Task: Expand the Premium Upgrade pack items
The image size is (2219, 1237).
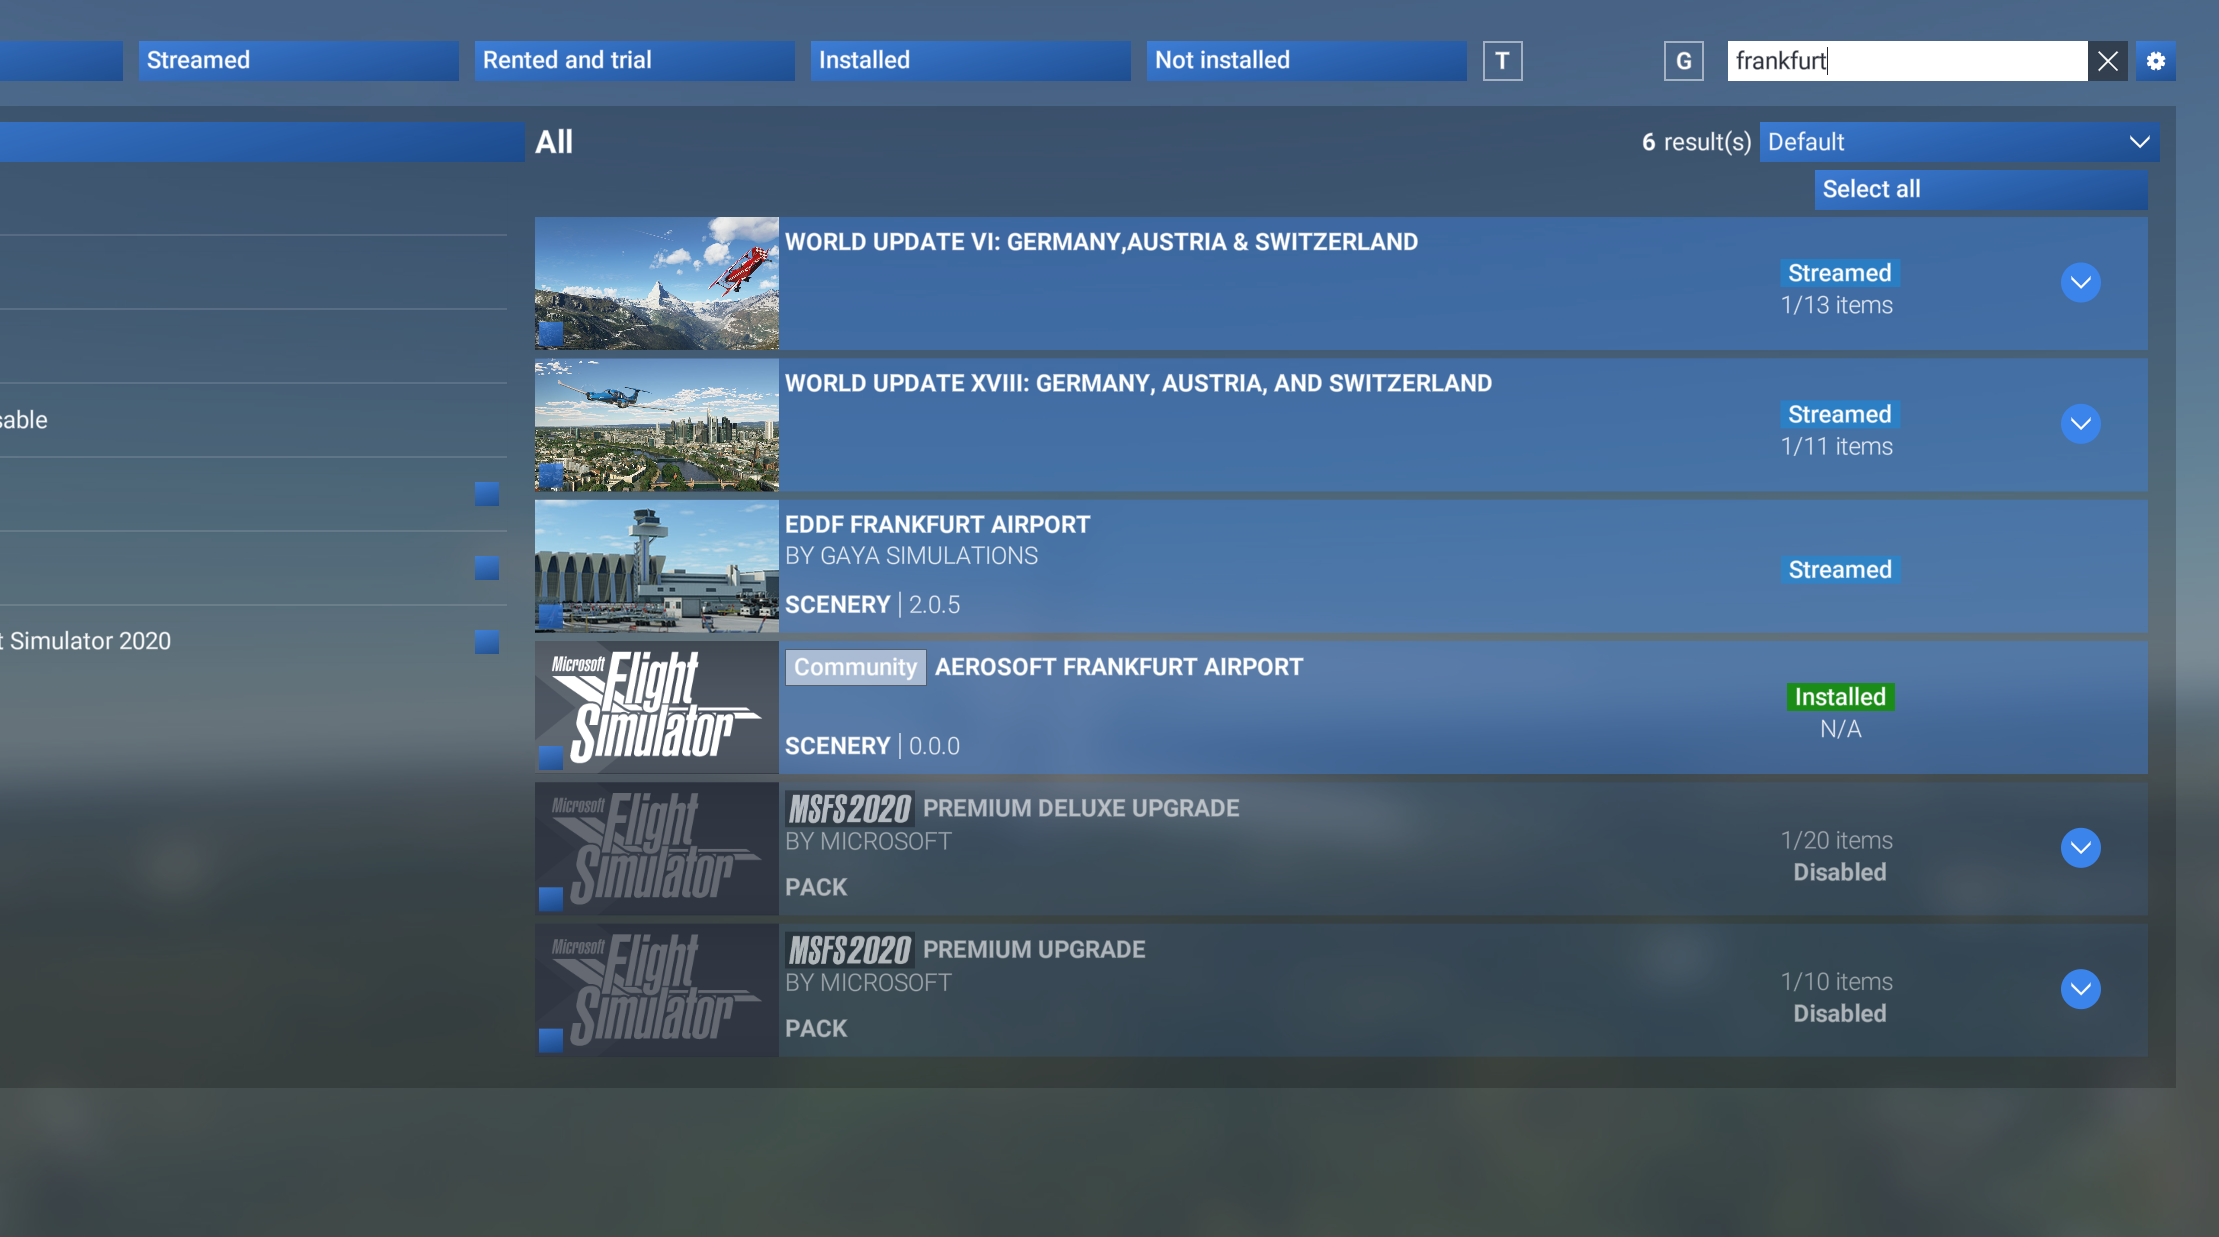Action: (2080, 989)
